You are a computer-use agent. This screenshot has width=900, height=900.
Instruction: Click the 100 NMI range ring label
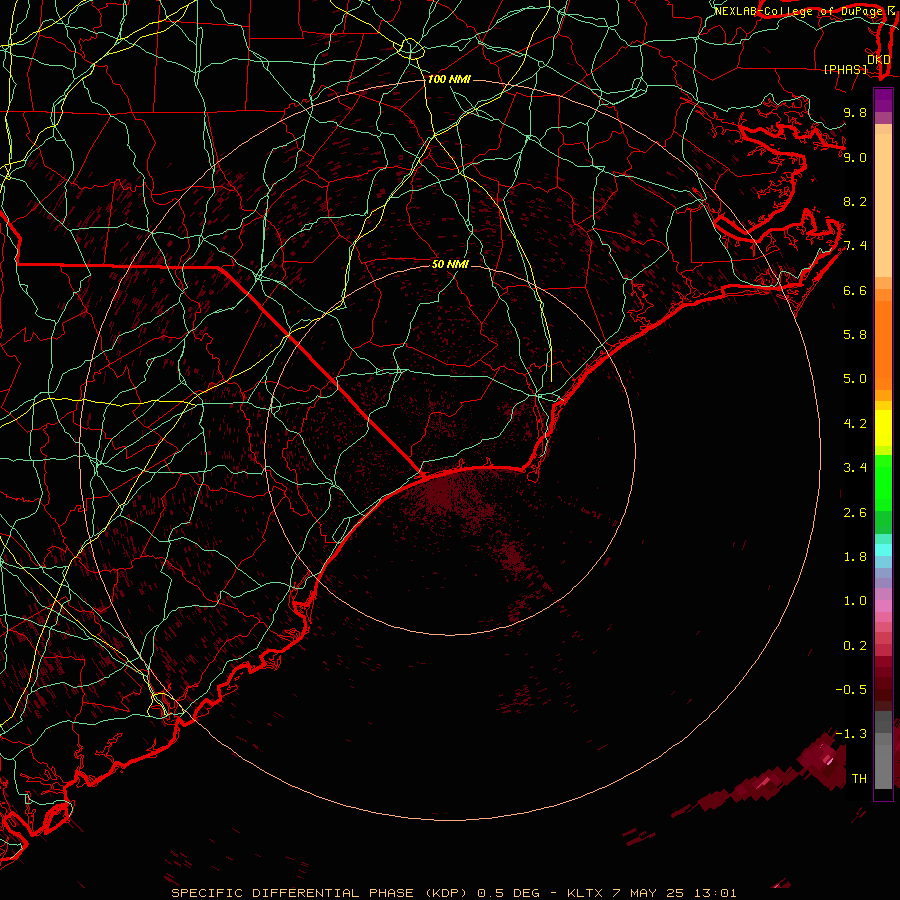449,79
